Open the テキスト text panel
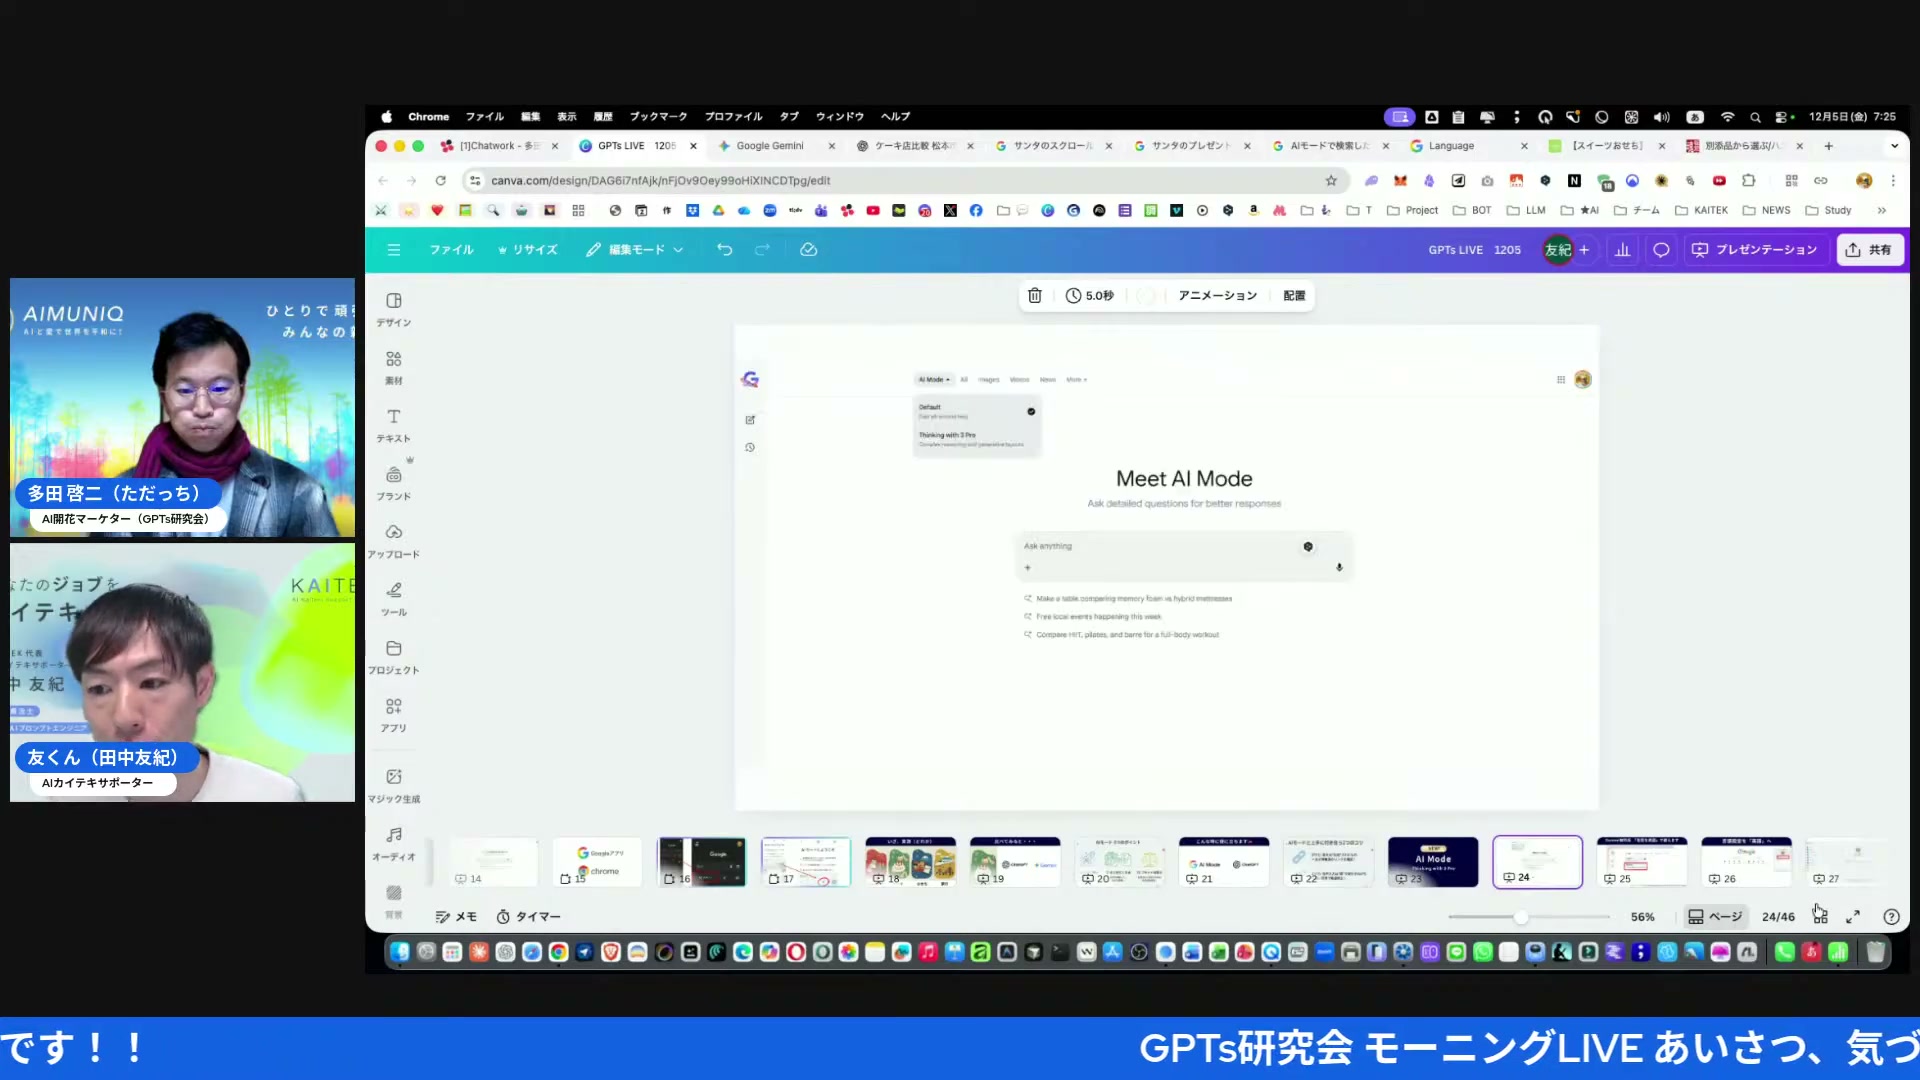The width and height of the screenshot is (1920, 1080). tap(394, 426)
